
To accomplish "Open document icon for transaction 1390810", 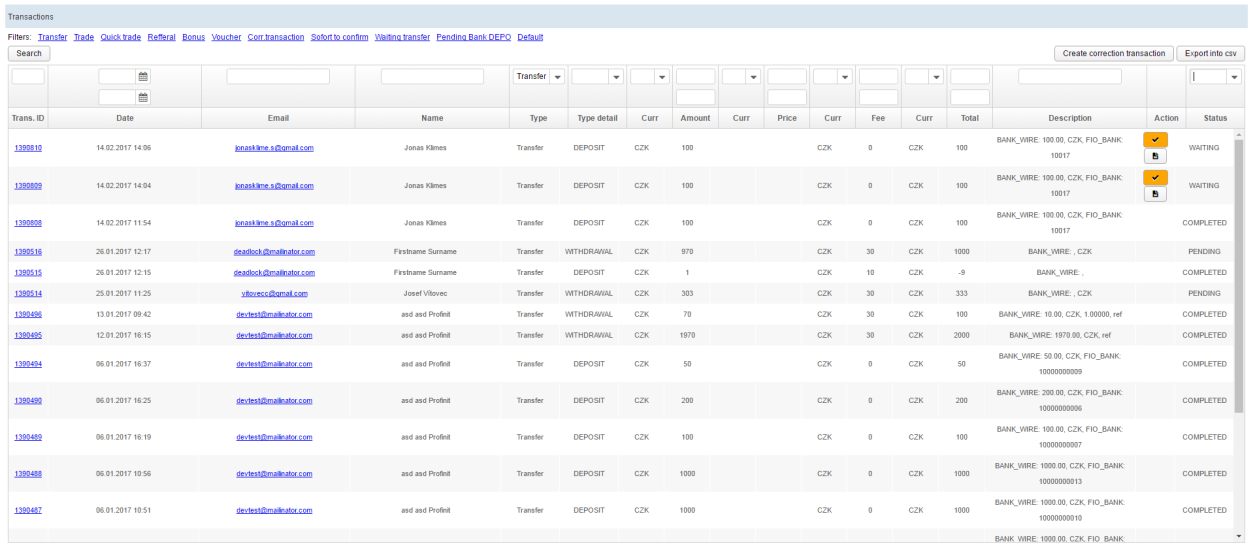I will tap(1154, 156).
